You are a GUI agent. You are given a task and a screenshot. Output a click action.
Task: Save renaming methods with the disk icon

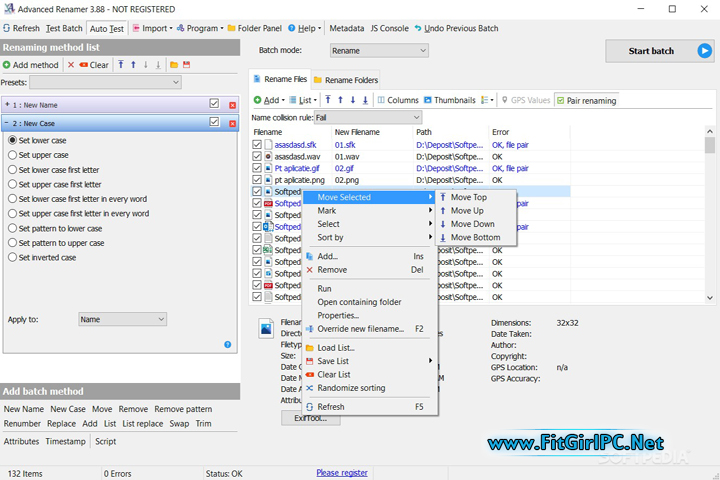coord(186,65)
